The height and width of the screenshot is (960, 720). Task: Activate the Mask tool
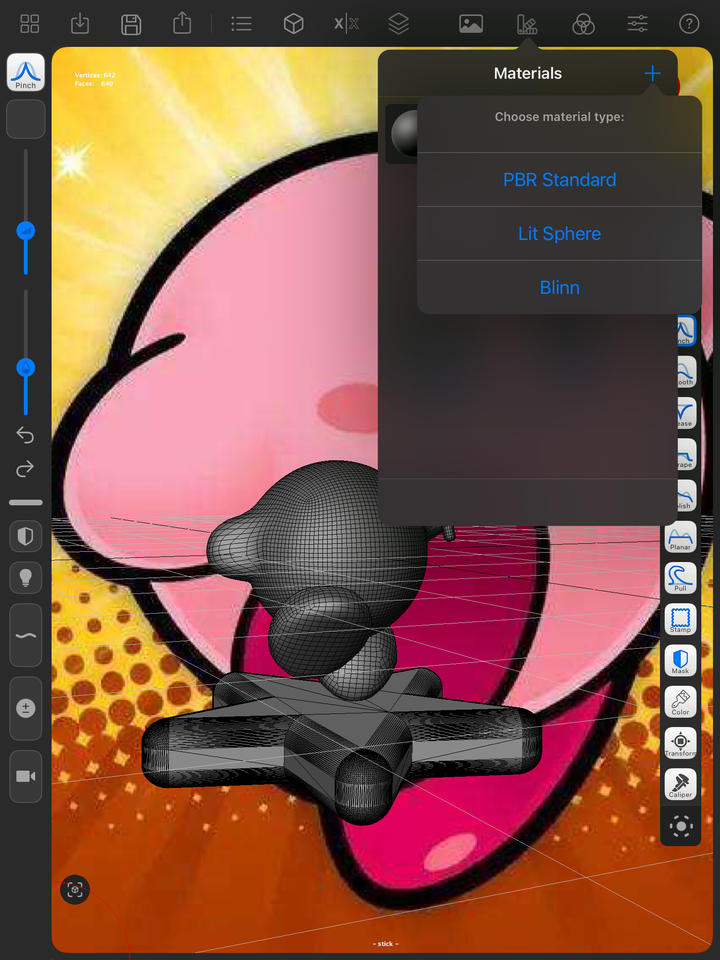[x=680, y=660]
